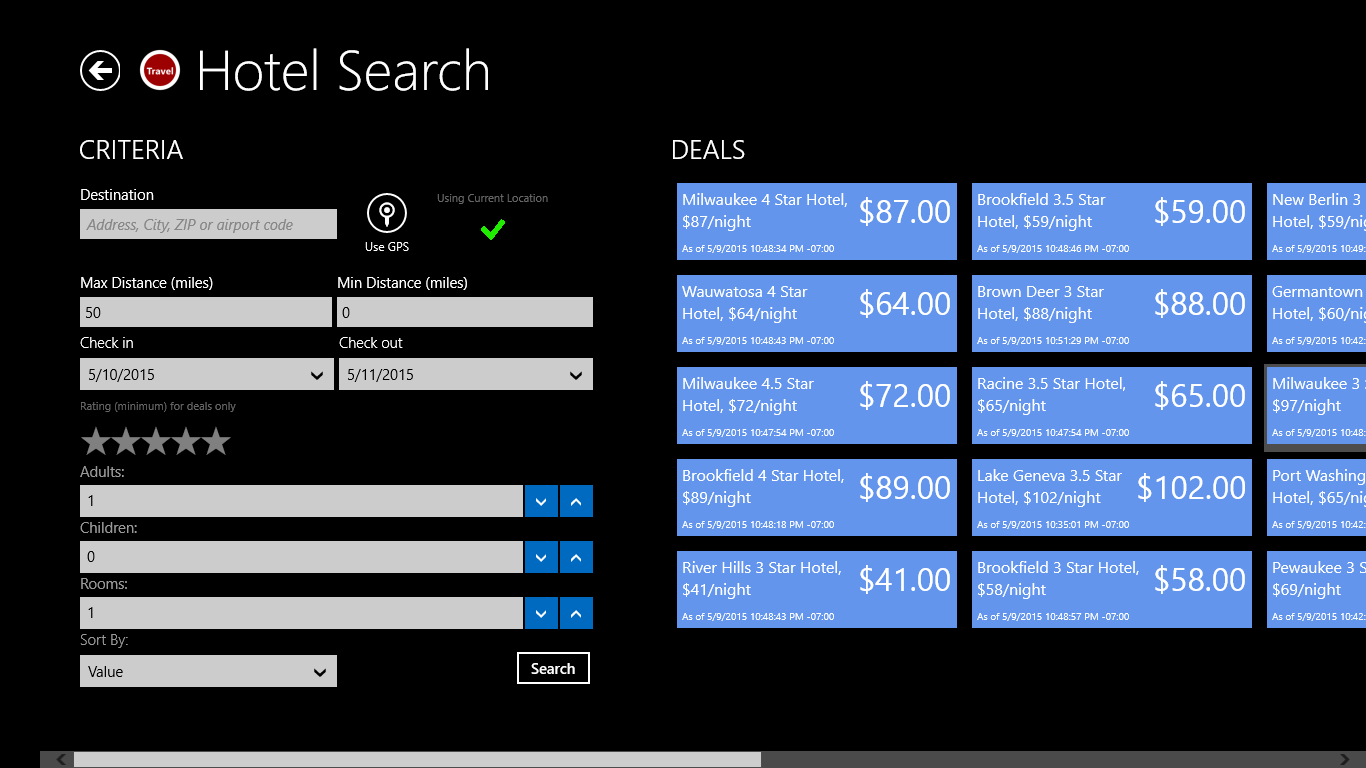The width and height of the screenshot is (1366, 768).
Task: Click the green current location checkmark
Action: 492,230
